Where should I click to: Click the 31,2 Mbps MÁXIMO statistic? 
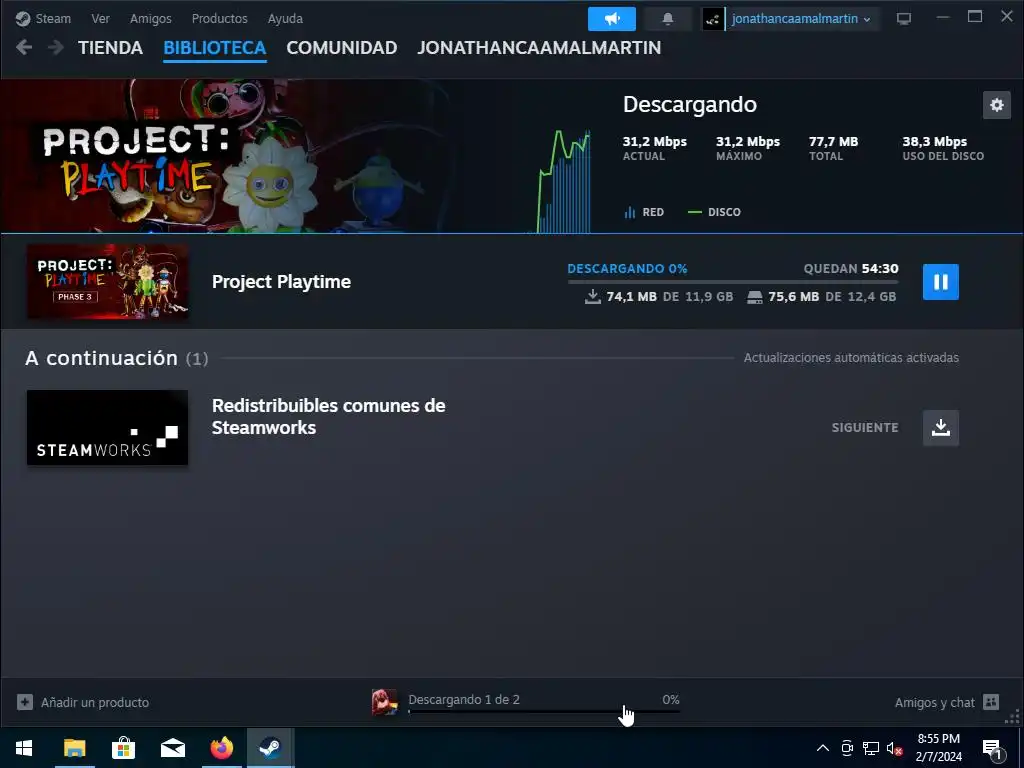(748, 148)
